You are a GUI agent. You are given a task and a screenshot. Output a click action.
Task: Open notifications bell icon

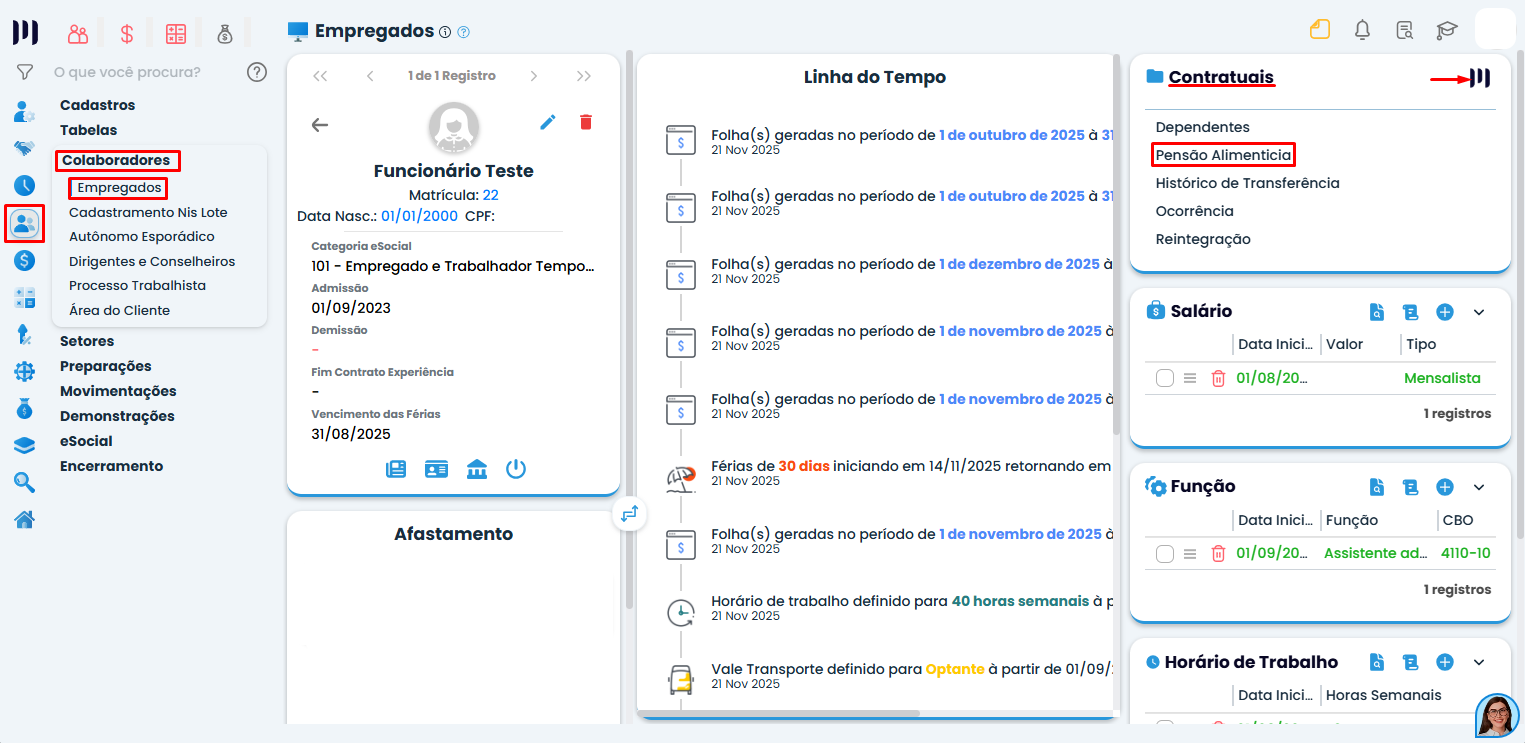point(1362,30)
